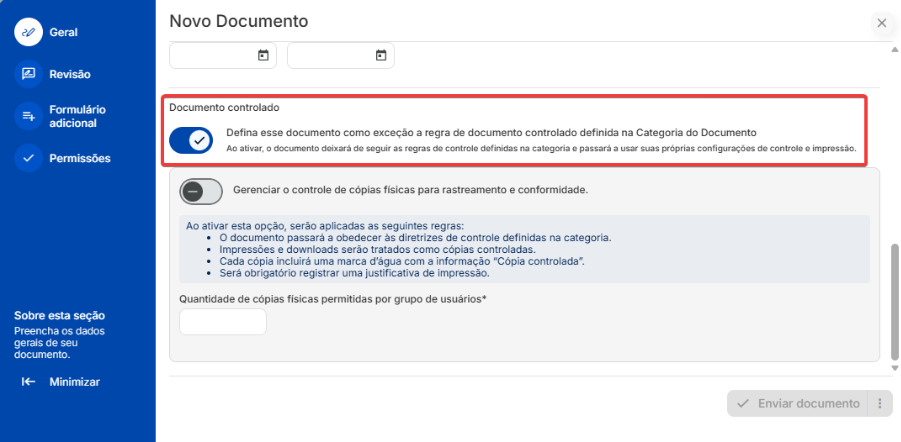The image size is (901, 442).
Task: Click the Minimizar collapse arrow icon
Action: [28, 382]
